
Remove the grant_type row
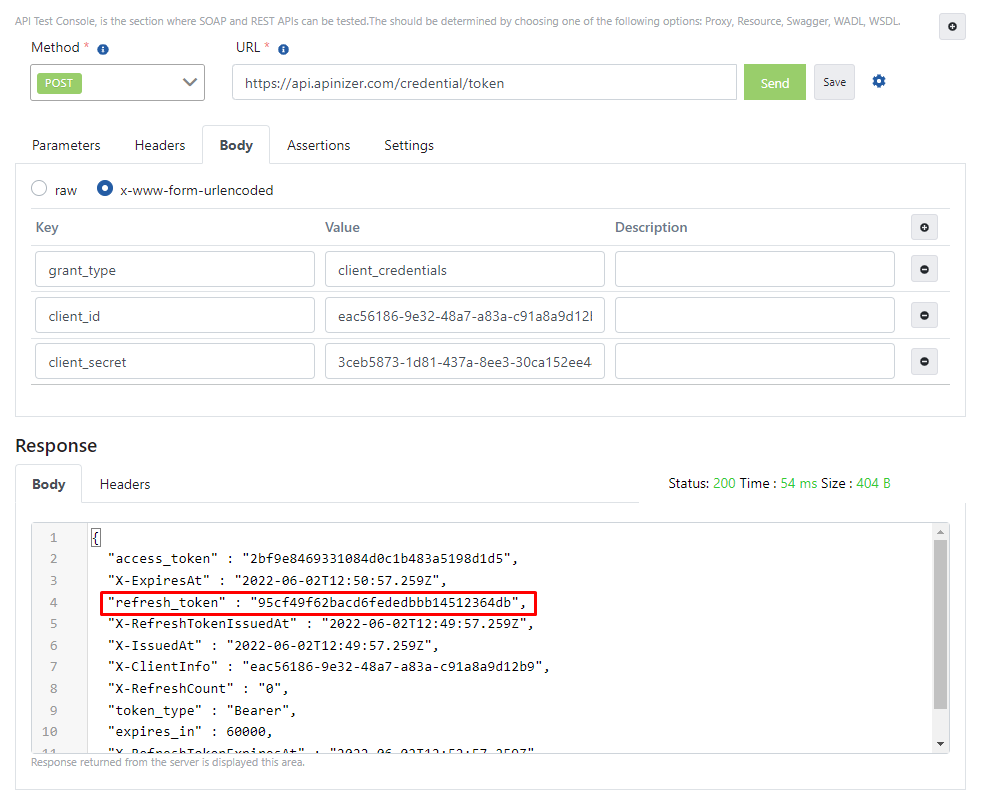[924, 270]
